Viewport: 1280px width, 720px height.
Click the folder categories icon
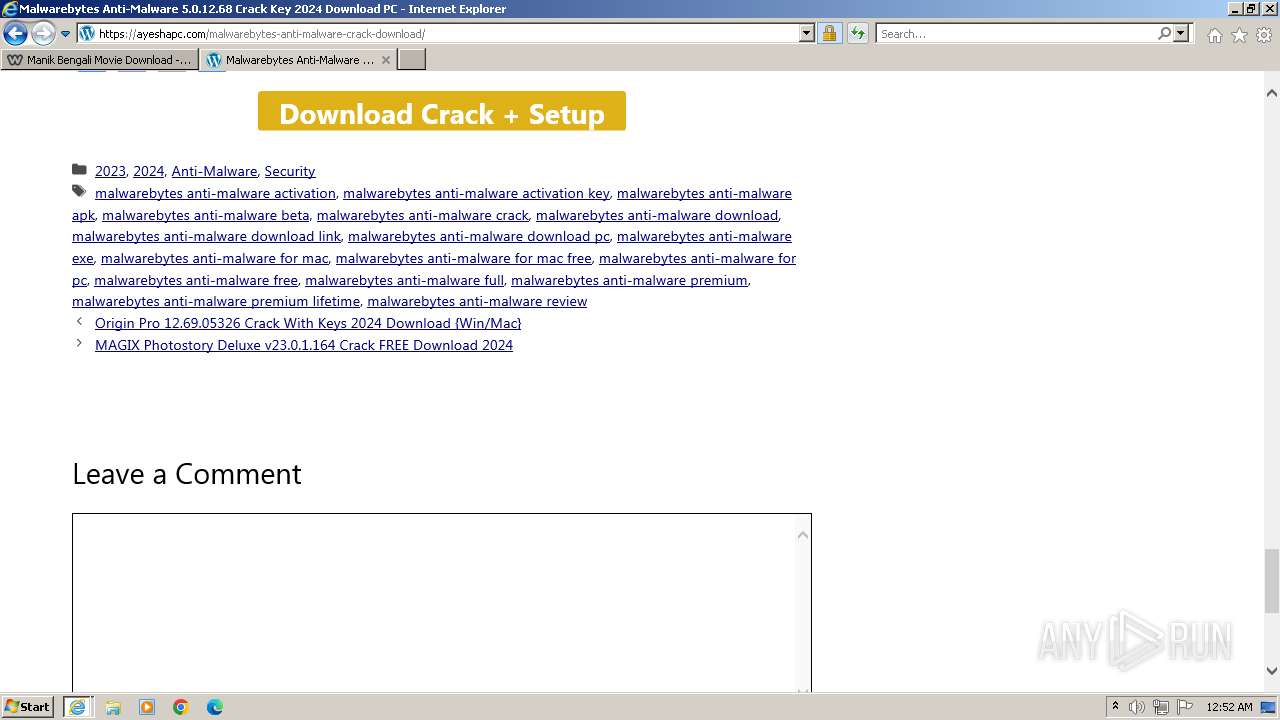pos(79,170)
